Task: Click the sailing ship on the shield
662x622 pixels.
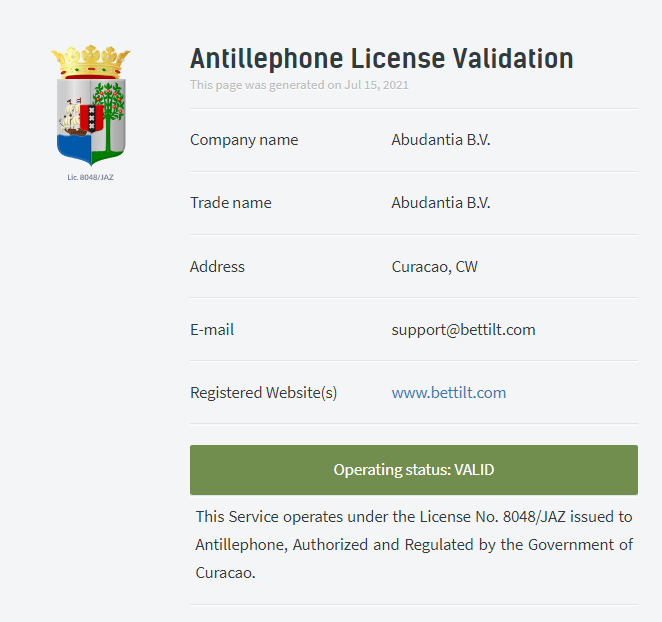Action: click(71, 118)
